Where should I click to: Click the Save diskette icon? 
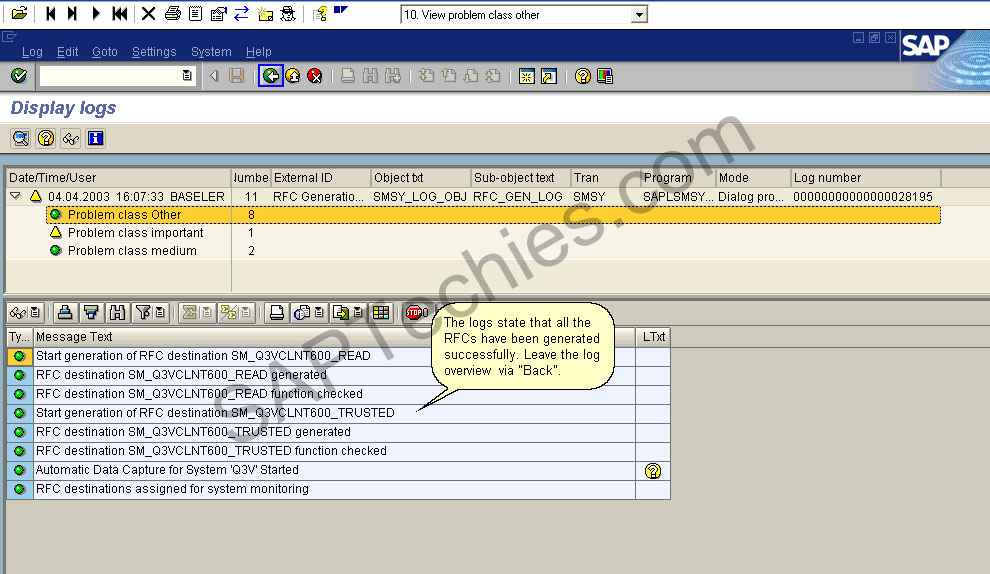[x=237, y=76]
